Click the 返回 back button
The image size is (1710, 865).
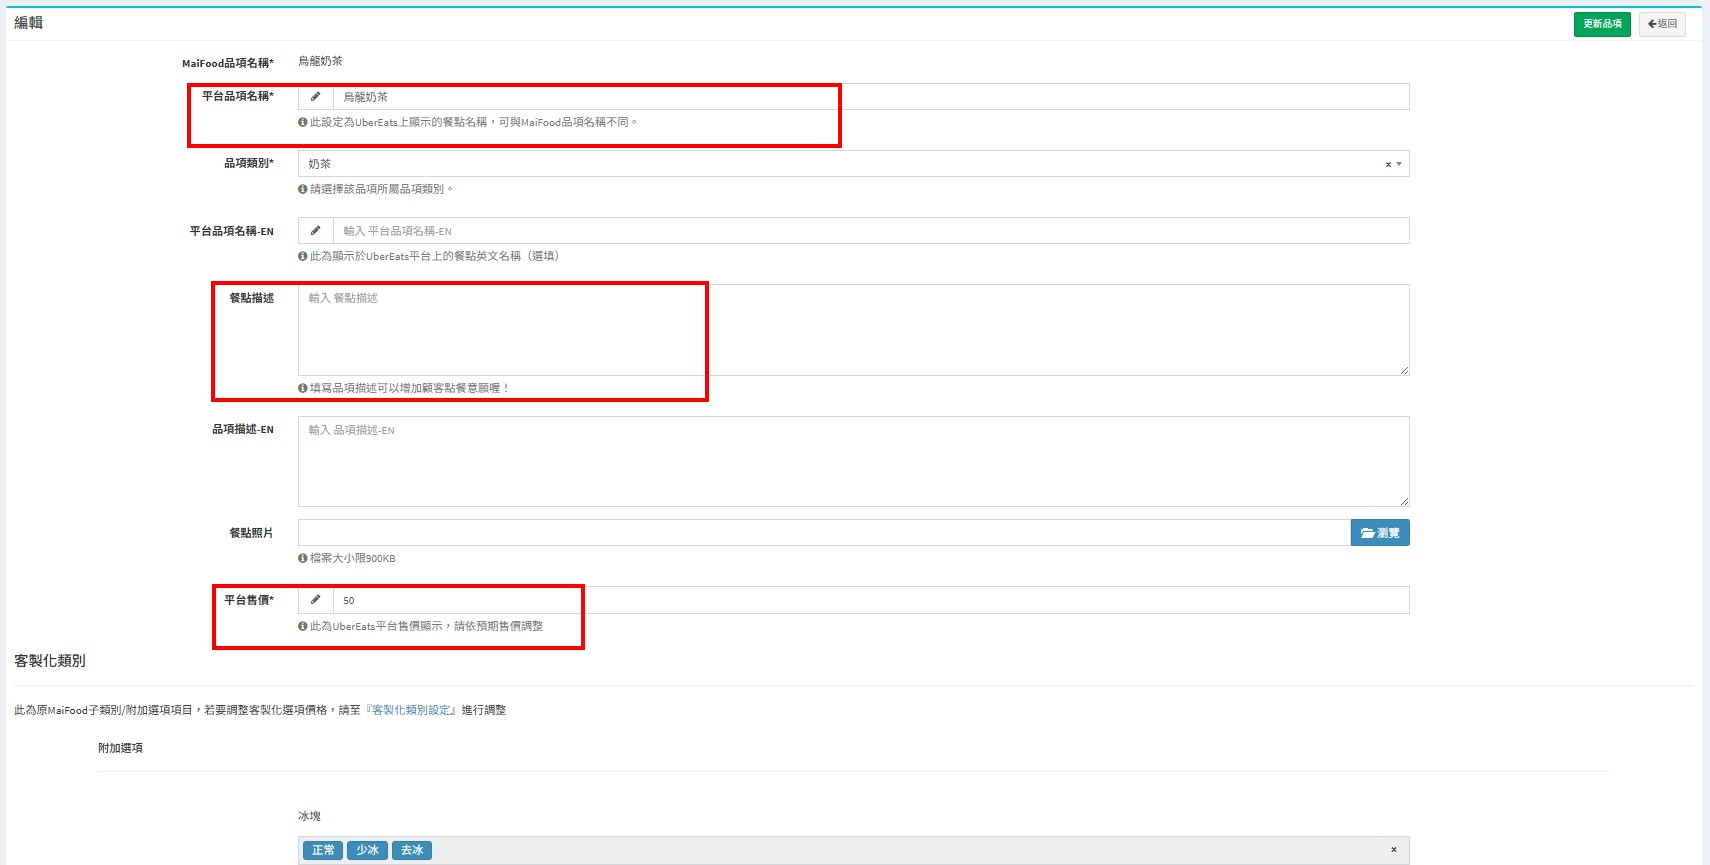[x=1662, y=24]
